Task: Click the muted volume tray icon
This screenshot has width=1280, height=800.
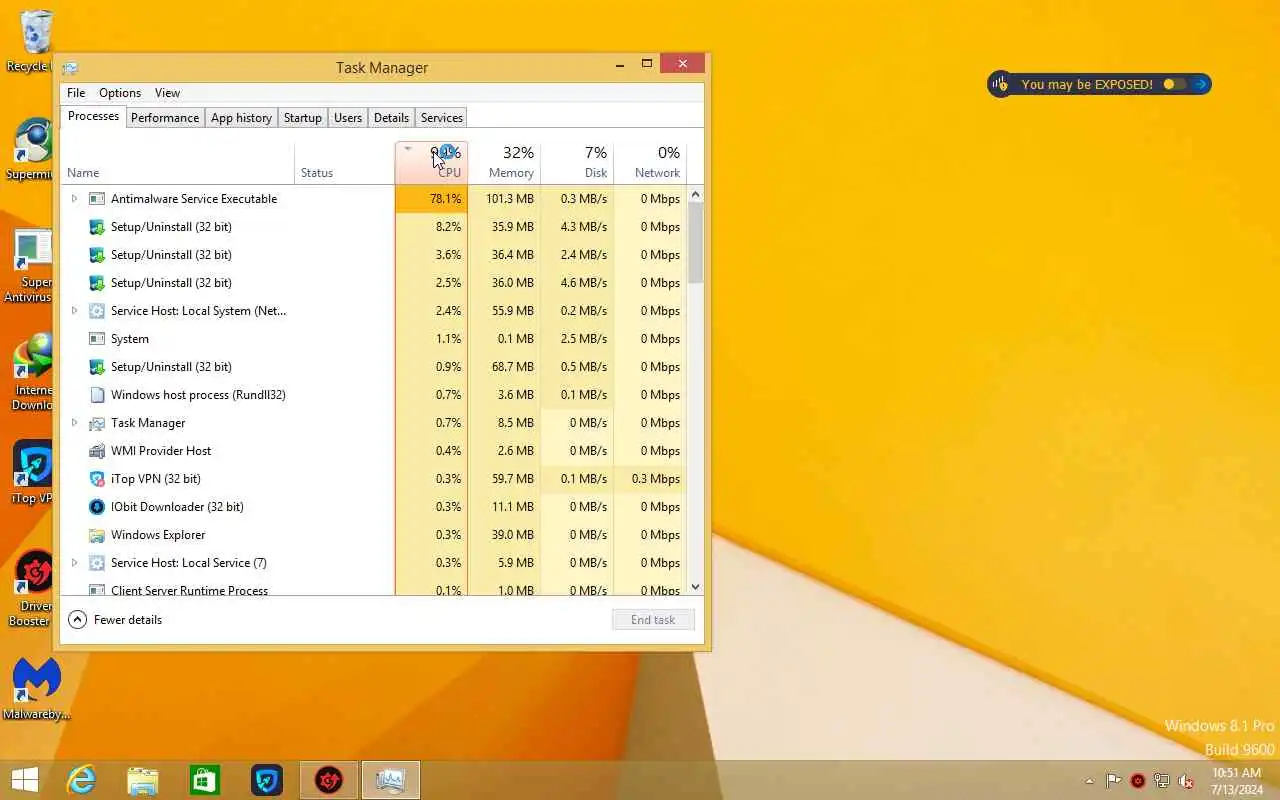Action: click(x=1186, y=781)
